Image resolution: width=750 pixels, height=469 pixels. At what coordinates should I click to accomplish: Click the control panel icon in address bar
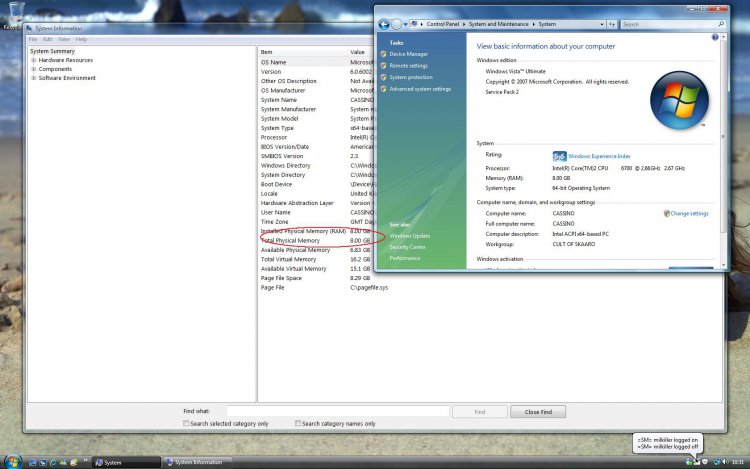click(x=414, y=24)
